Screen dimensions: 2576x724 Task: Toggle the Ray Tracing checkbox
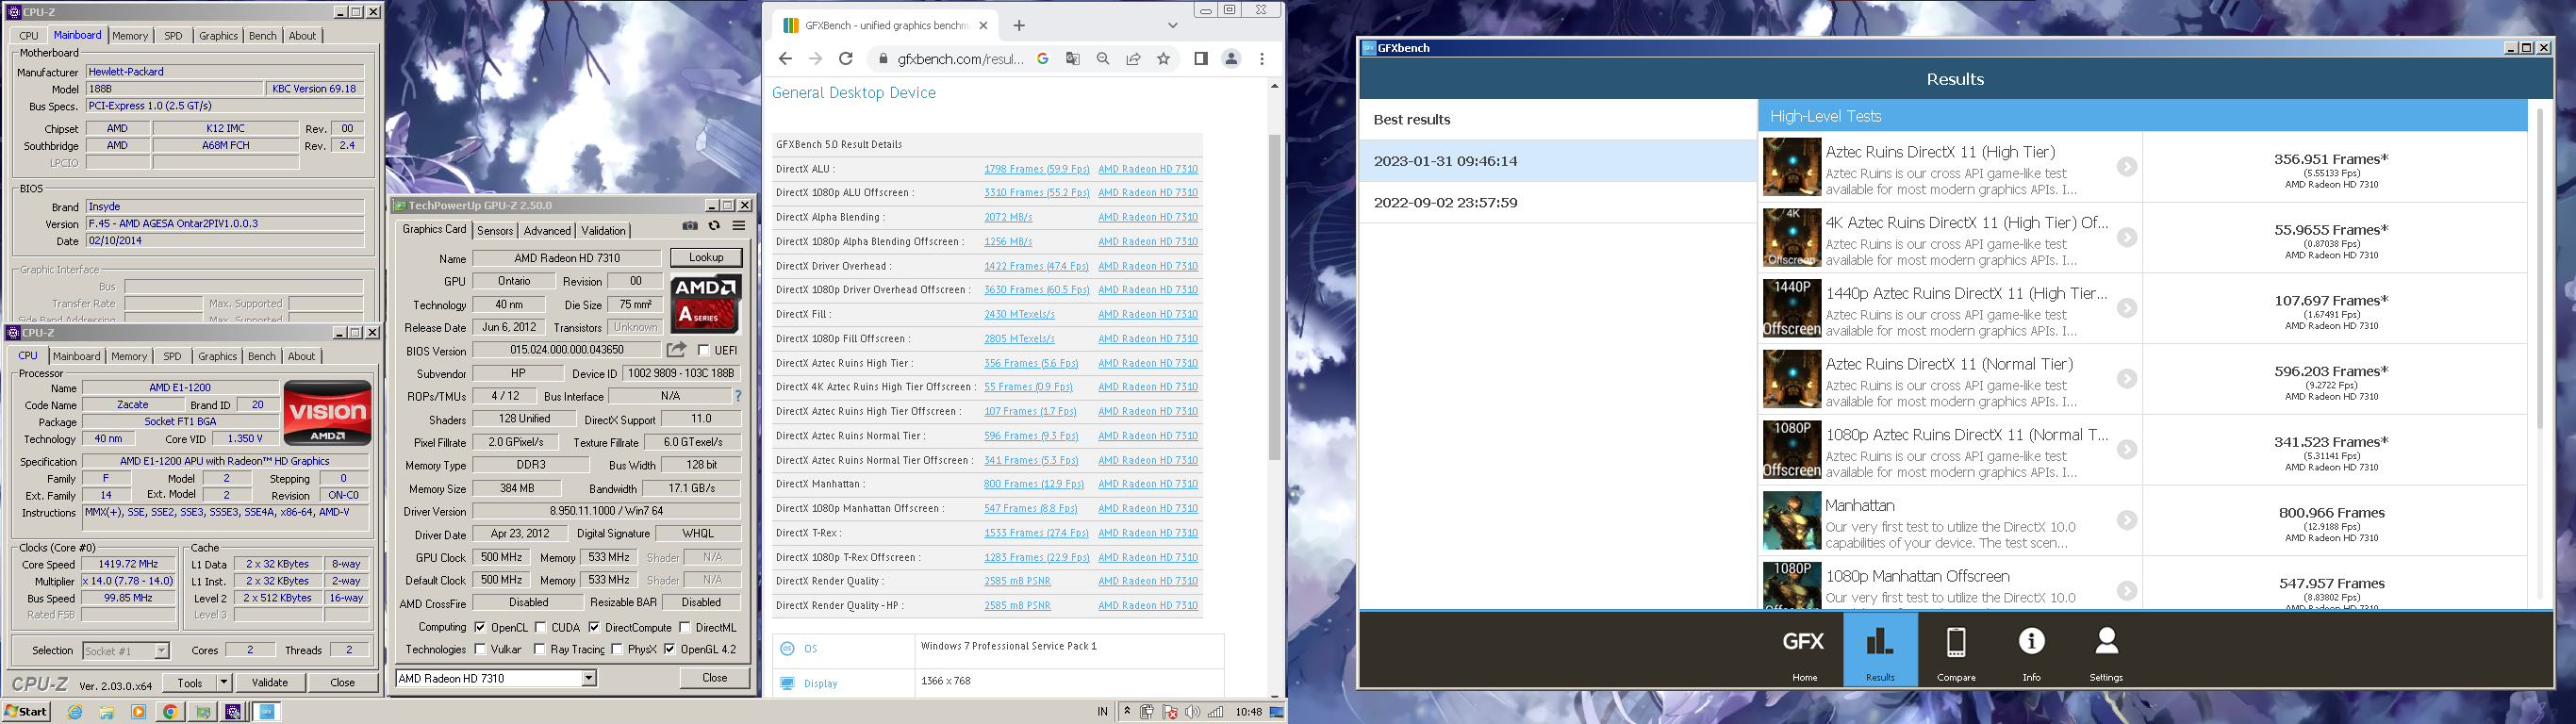tap(540, 650)
